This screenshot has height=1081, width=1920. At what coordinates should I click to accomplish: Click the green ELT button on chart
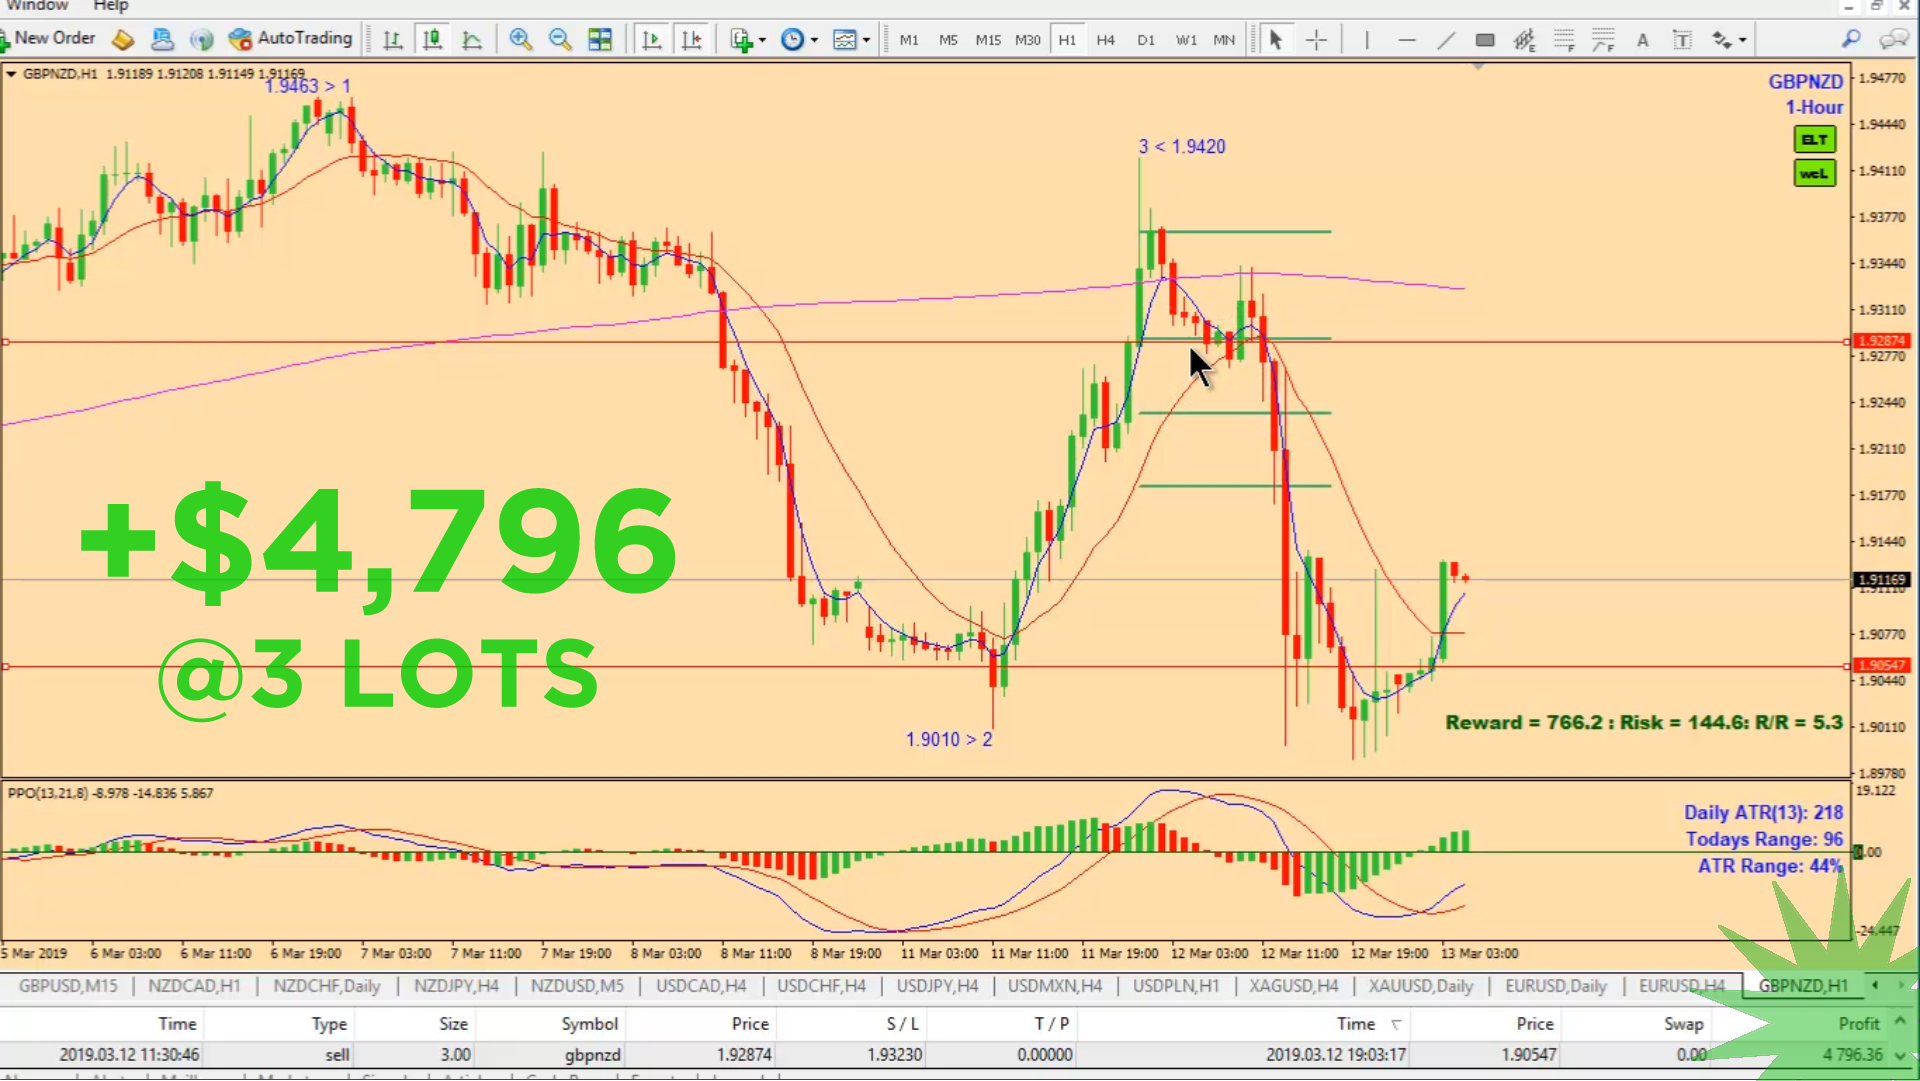point(1814,139)
